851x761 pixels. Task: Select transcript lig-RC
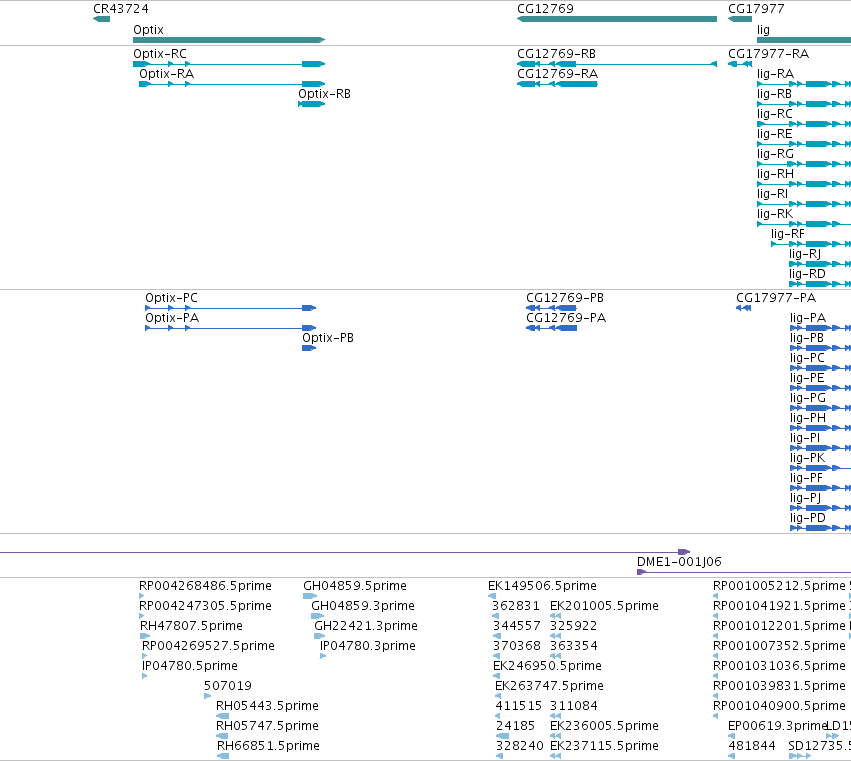[804, 124]
